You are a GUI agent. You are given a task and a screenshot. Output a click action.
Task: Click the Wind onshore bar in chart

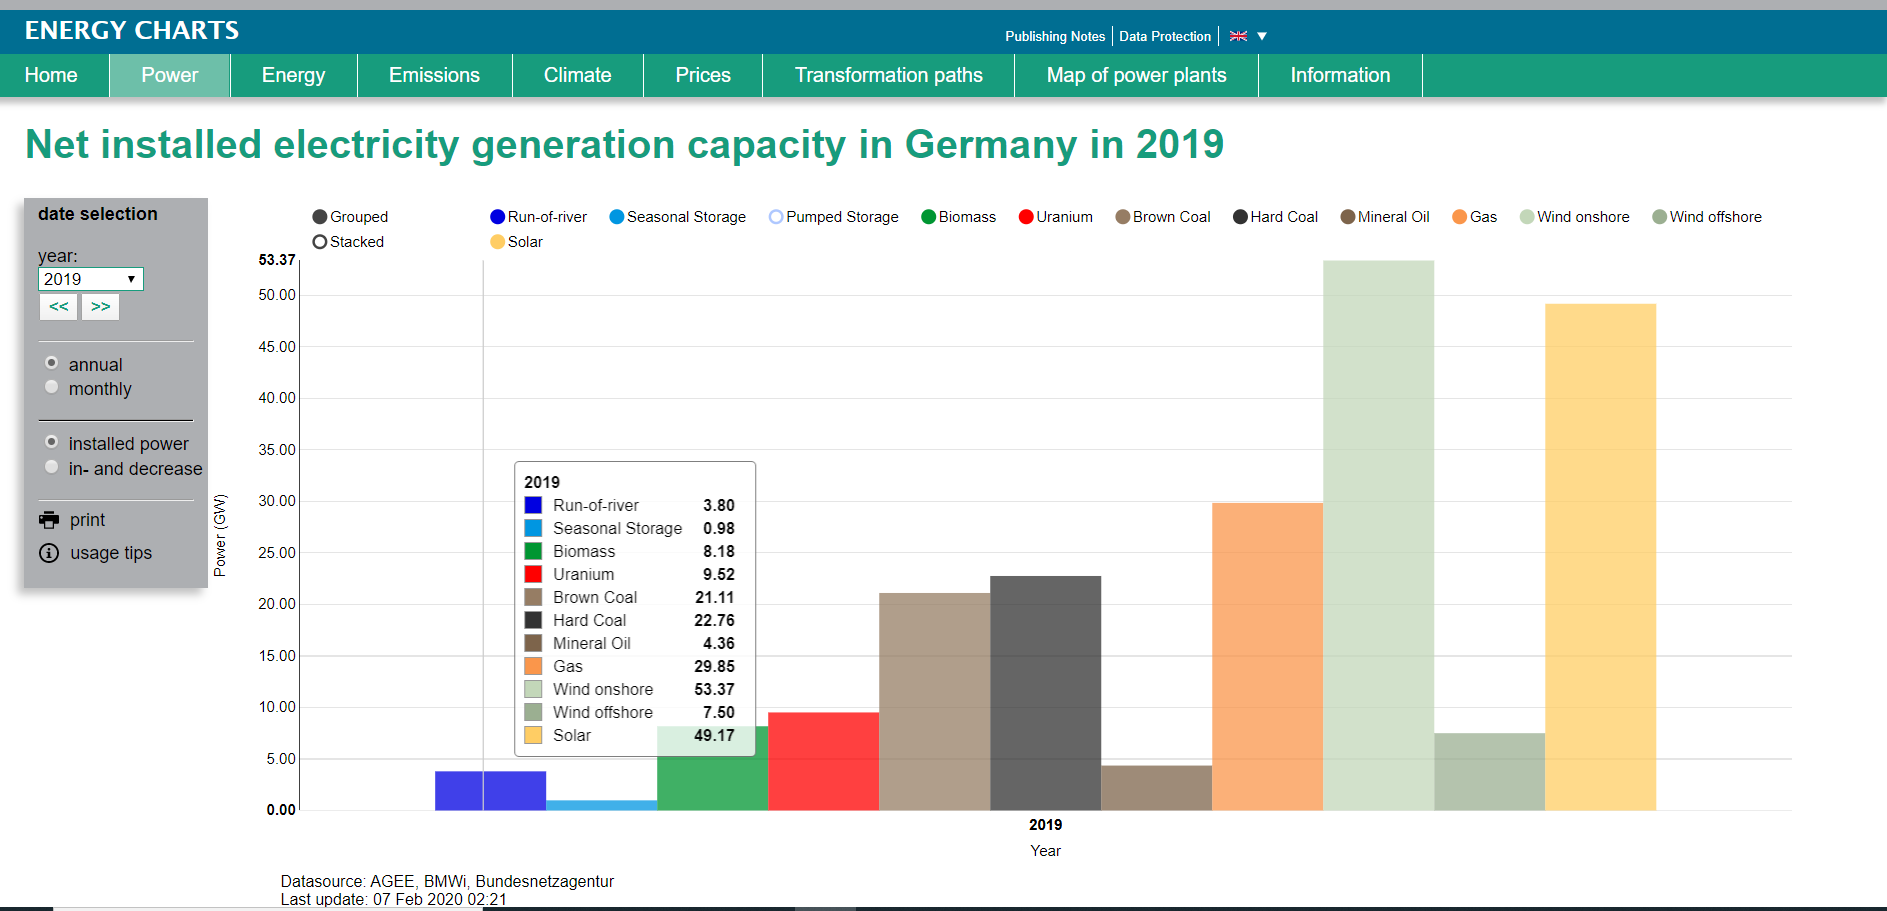(1378, 535)
